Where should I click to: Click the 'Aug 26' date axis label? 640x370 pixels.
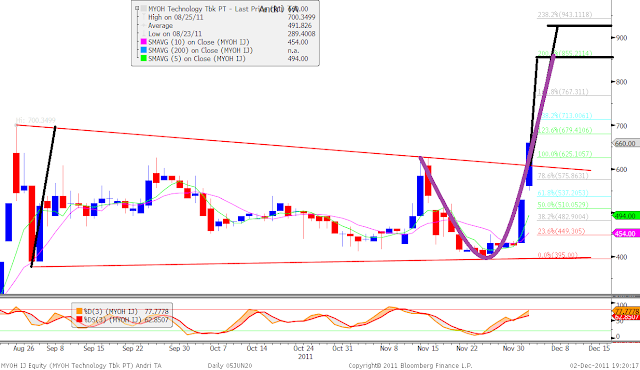pos(24,348)
